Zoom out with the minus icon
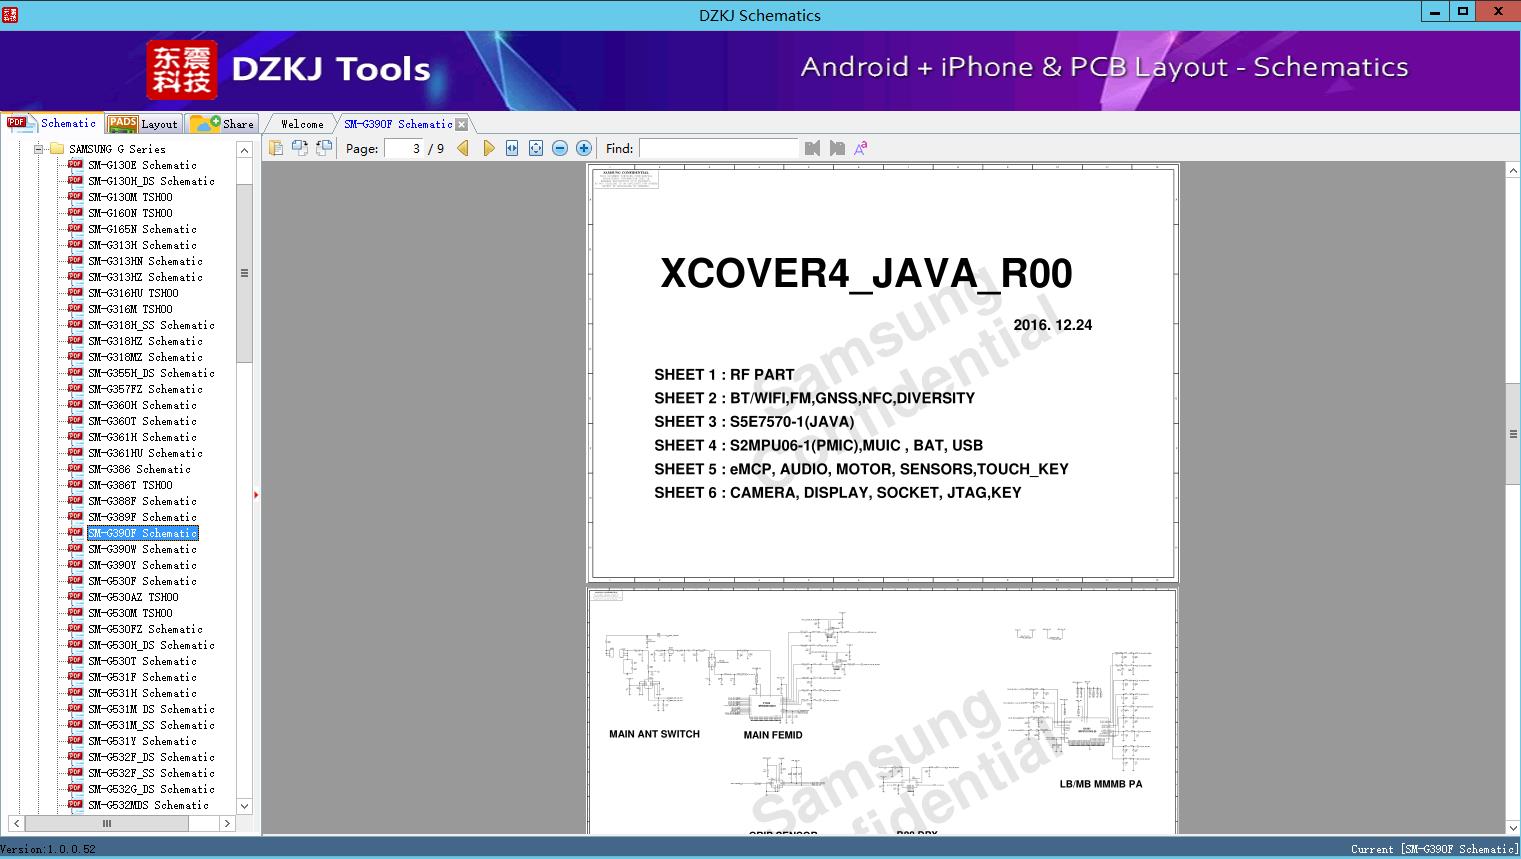 [560, 148]
